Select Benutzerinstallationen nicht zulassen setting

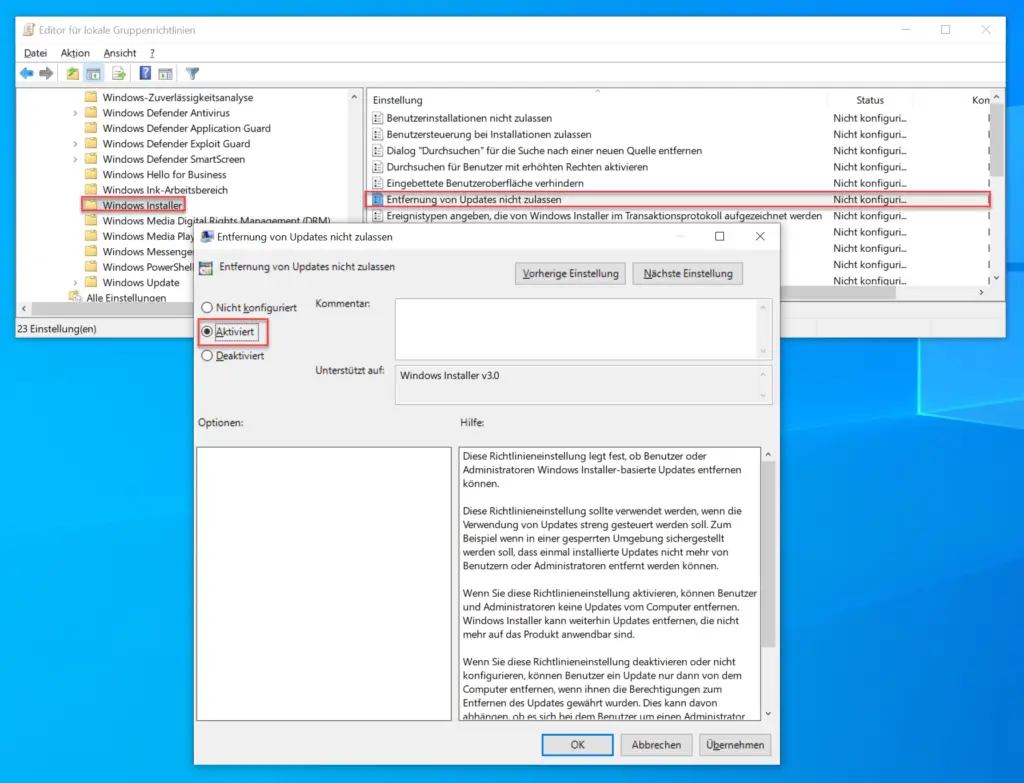469,118
